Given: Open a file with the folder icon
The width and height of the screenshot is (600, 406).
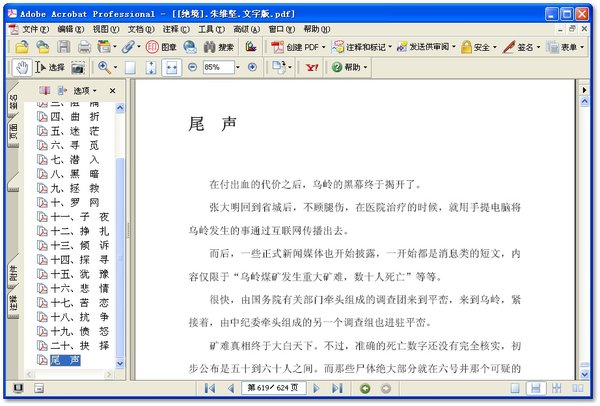Looking at the screenshot, I should pyautogui.click(x=22, y=47).
